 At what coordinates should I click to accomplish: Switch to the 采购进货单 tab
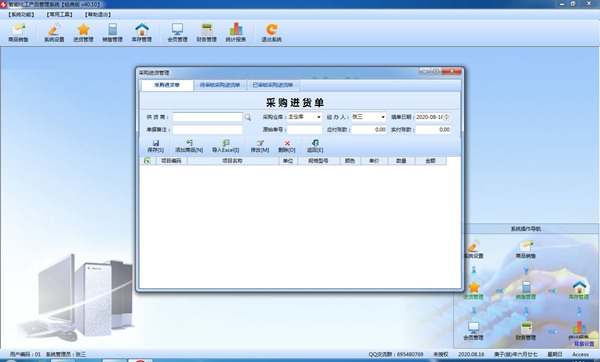coord(167,85)
